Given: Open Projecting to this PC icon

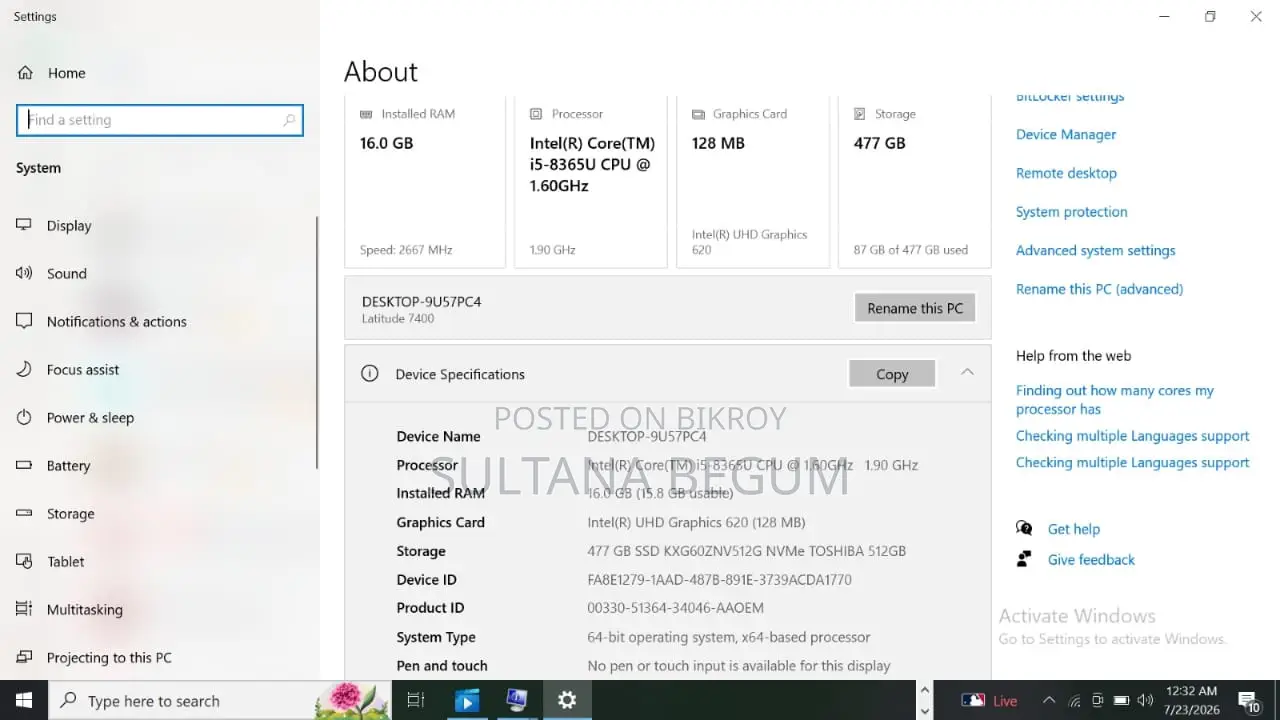Looking at the screenshot, I should (x=24, y=657).
